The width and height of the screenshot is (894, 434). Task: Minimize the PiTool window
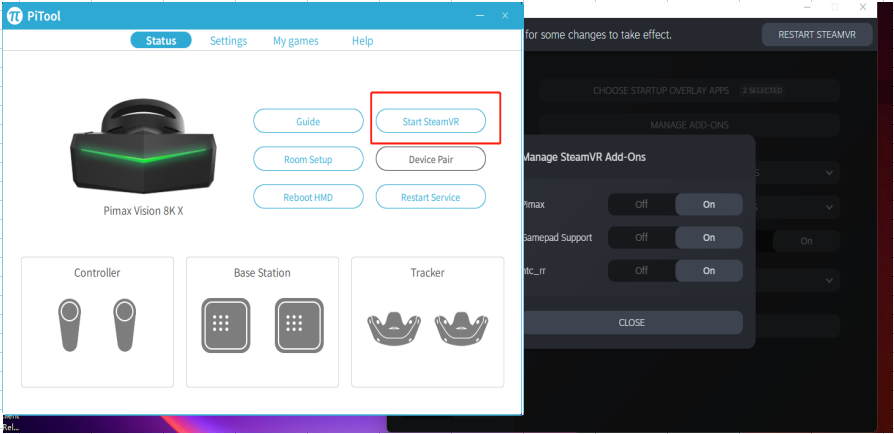[x=480, y=16]
